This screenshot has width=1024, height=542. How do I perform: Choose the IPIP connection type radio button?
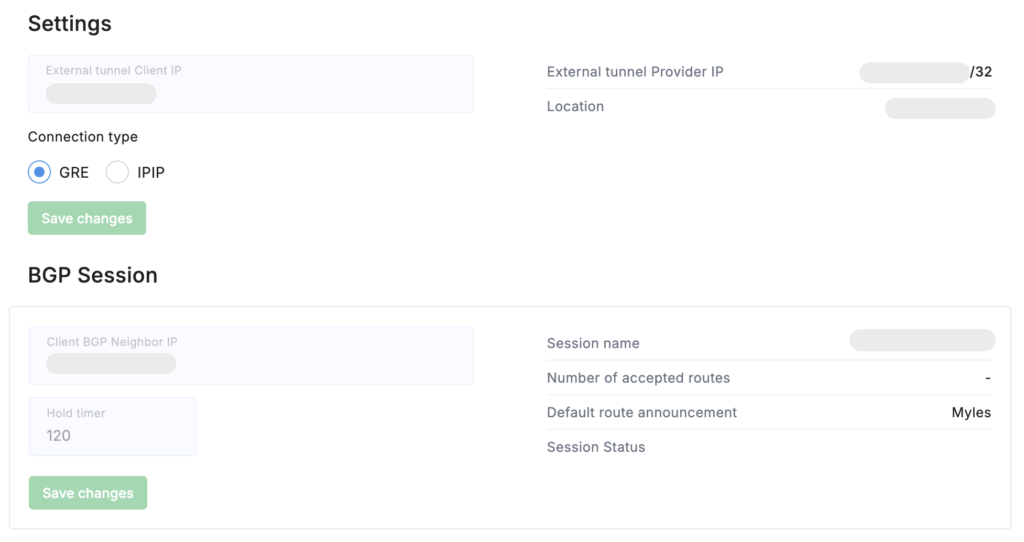118,172
